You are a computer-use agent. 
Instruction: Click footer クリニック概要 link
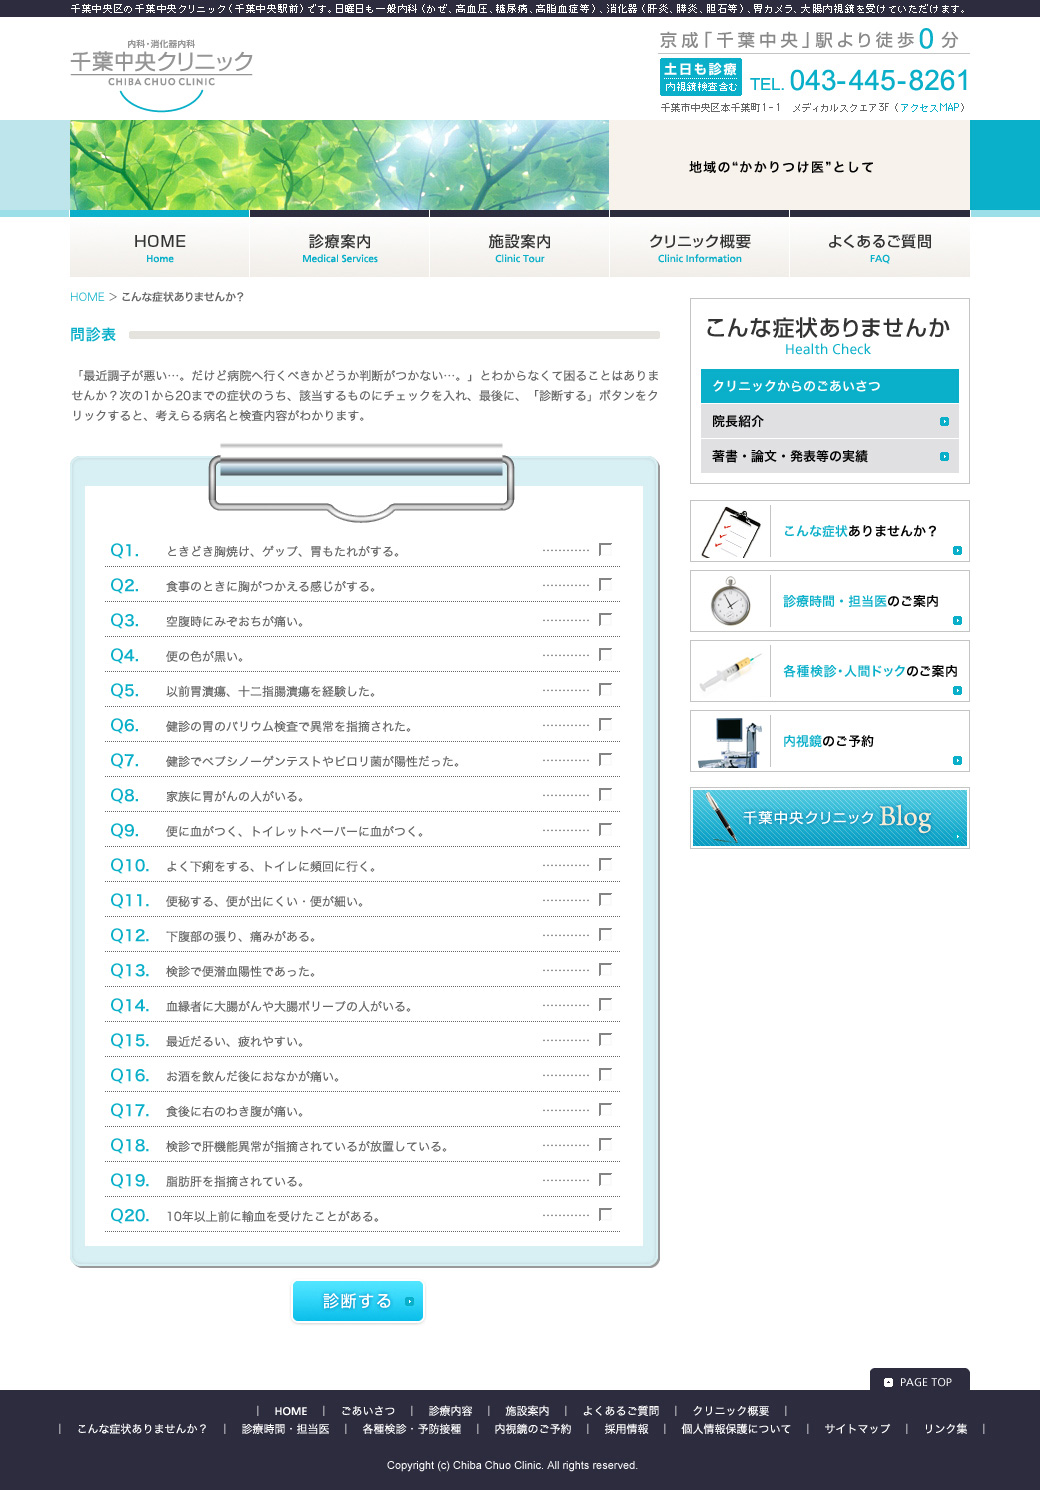[x=731, y=1411]
